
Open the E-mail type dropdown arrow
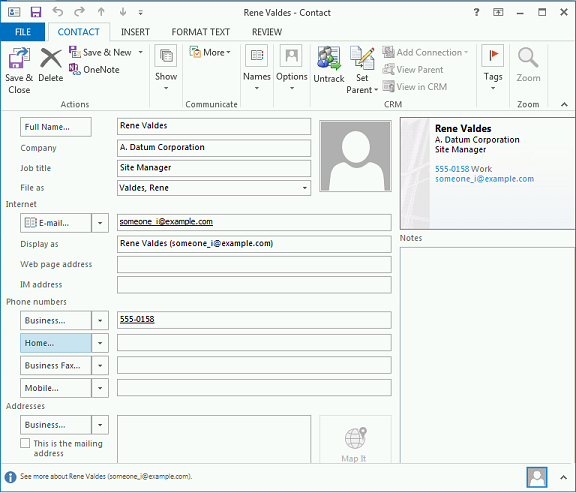100,223
